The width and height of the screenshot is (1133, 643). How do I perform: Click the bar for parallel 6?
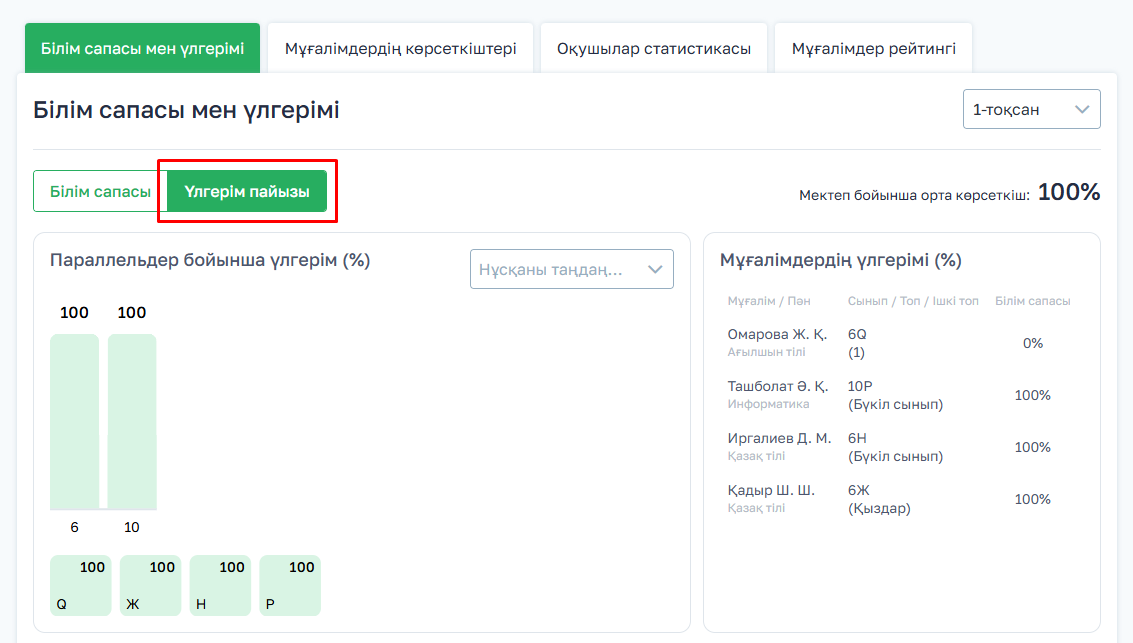click(x=74, y=422)
